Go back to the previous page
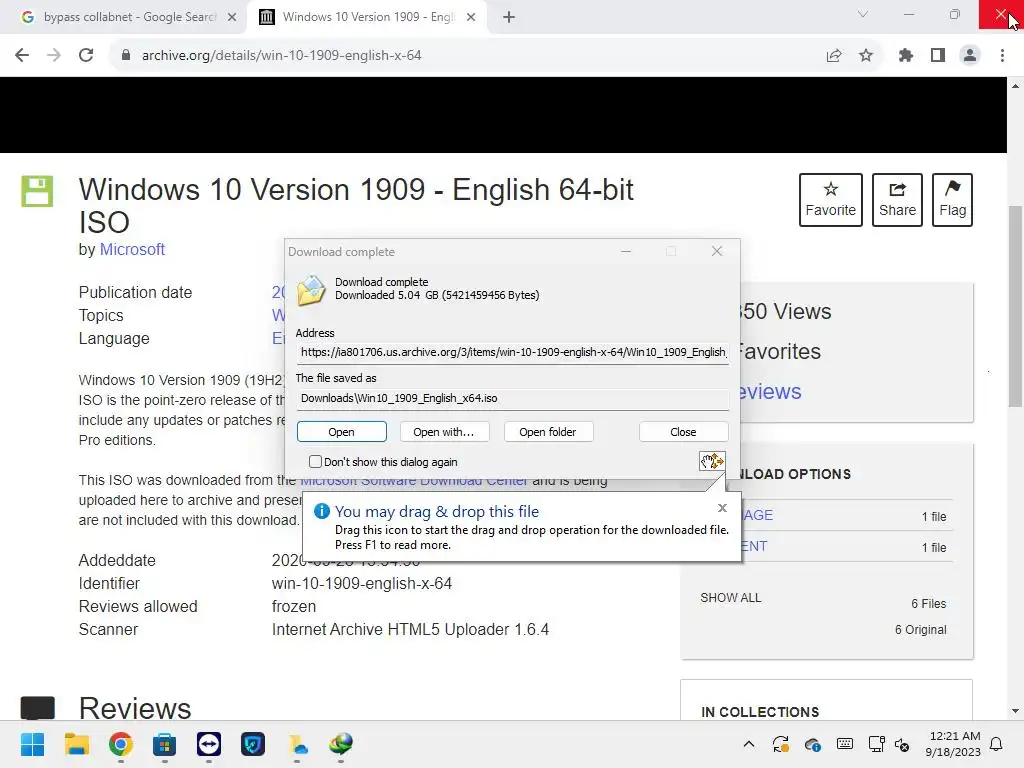1024x768 pixels. (22, 56)
